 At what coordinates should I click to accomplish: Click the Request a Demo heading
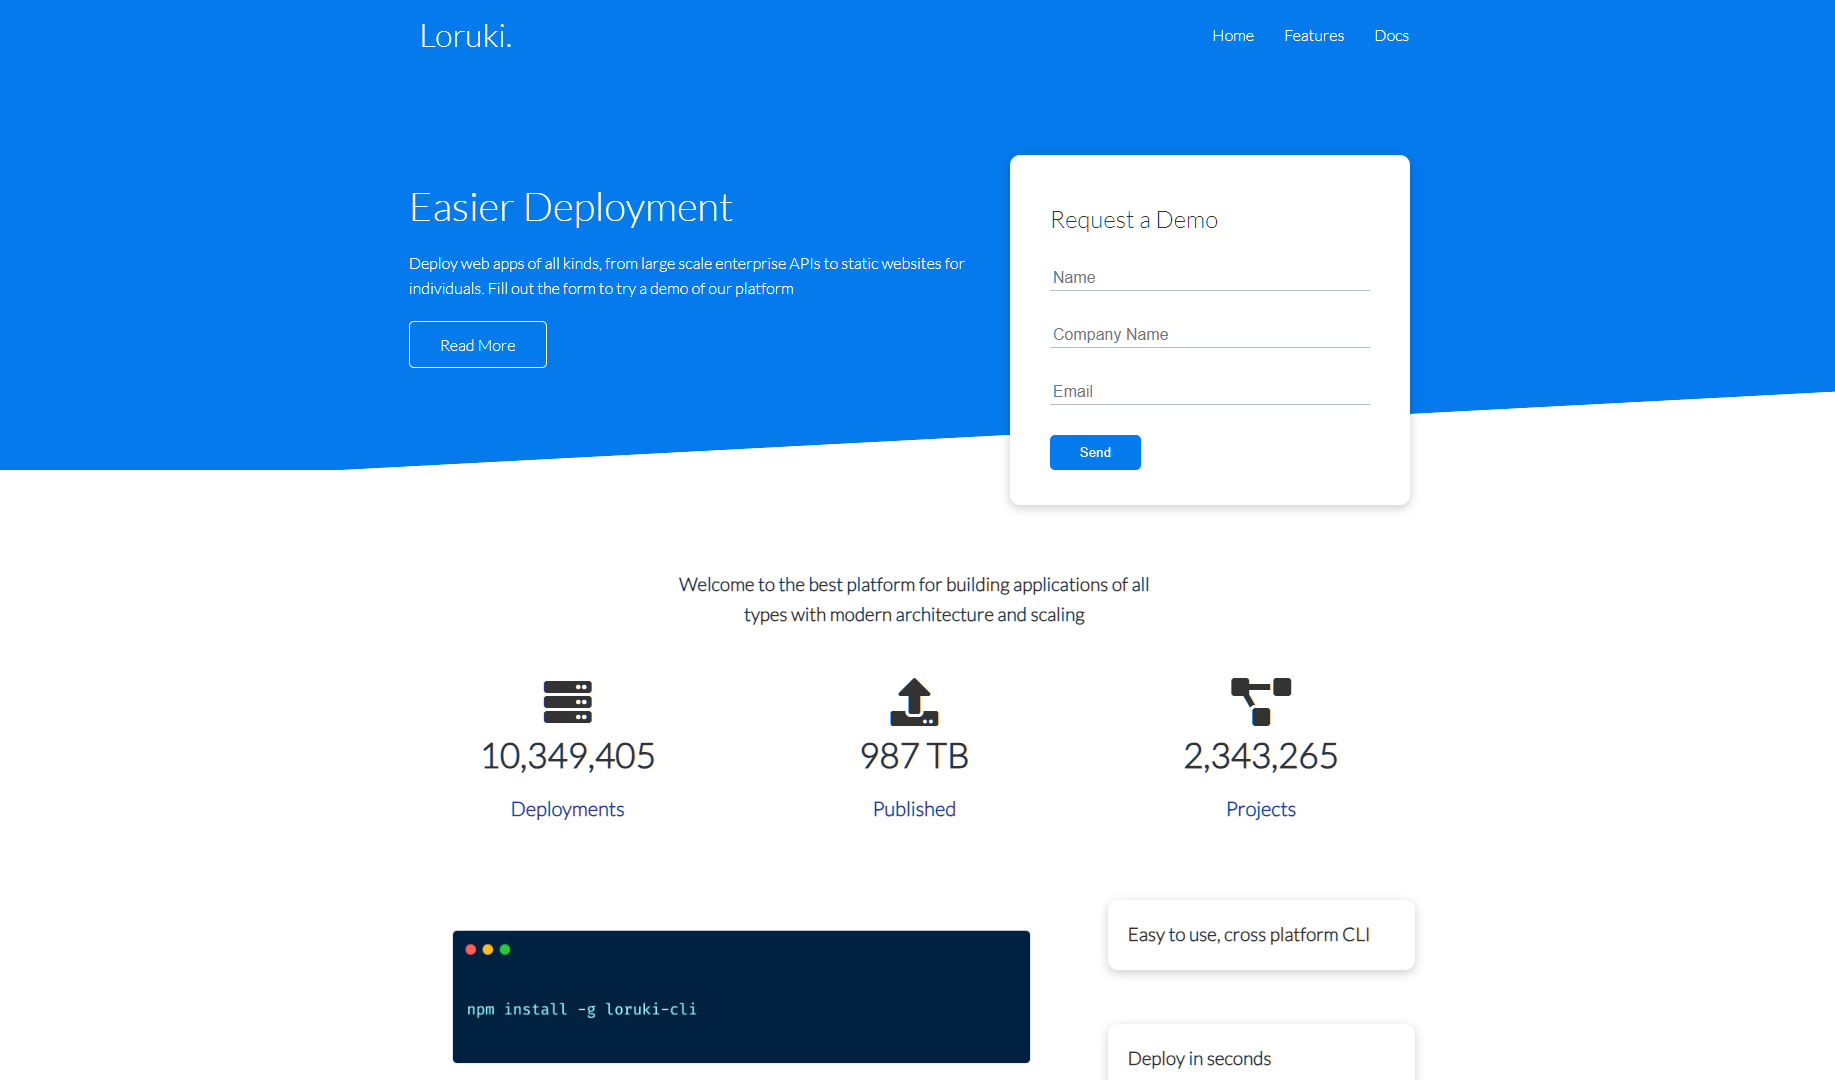pyautogui.click(x=1134, y=220)
